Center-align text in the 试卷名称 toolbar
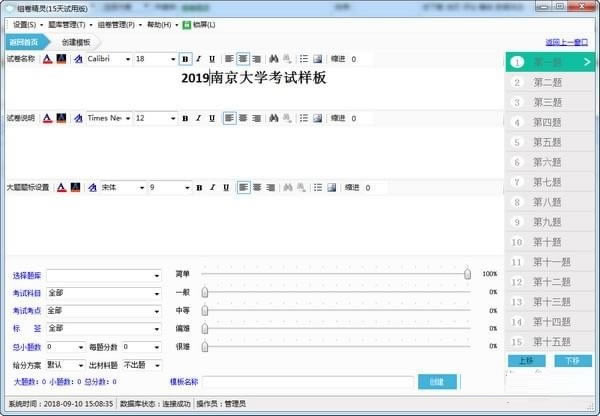This screenshot has width=600, height=416. [243, 60]
